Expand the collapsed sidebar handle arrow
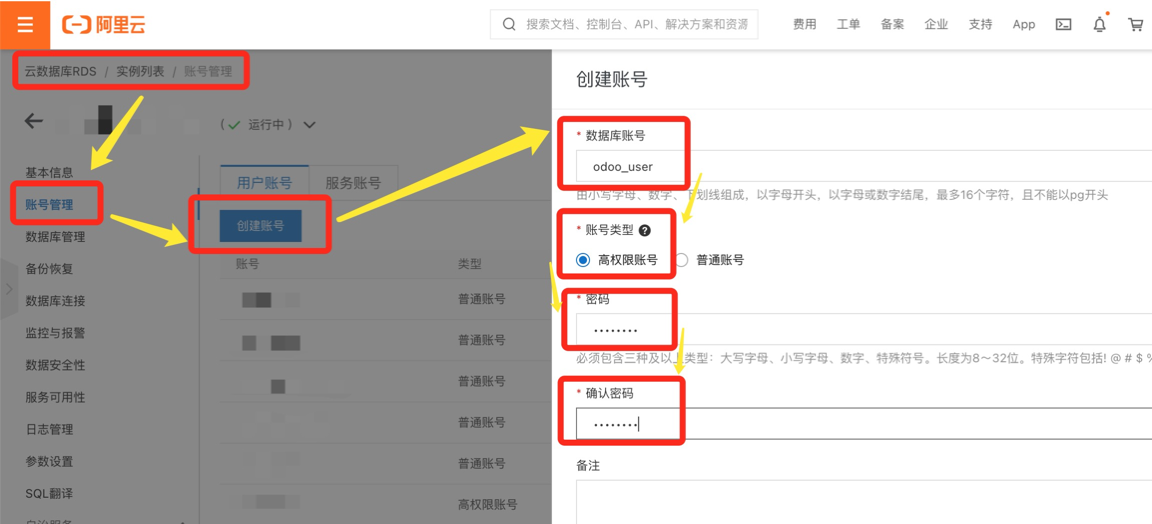The image size is (1152, 524). click(9, 289)
